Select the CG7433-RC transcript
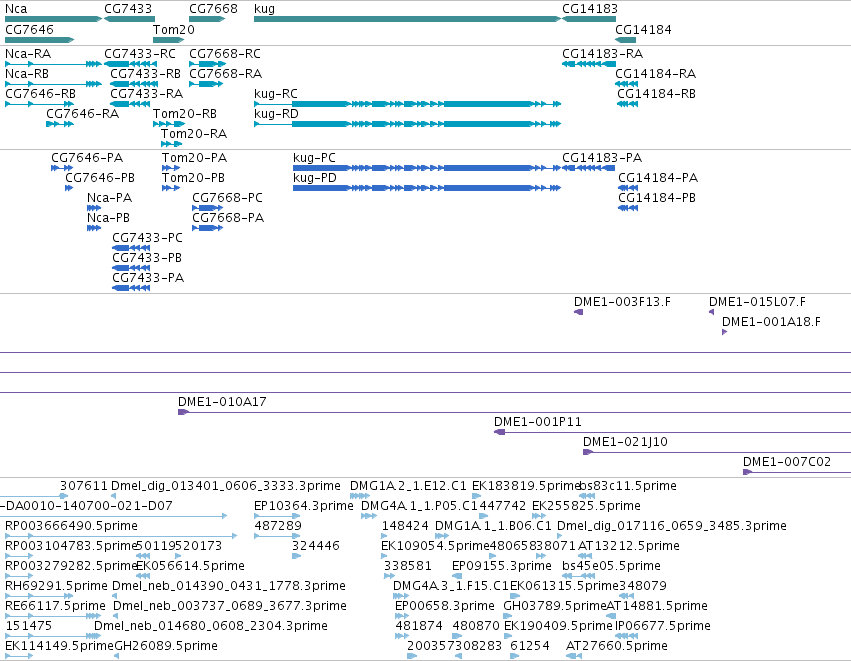The width and height of the screenshot is (851, 661). [130, 64]
